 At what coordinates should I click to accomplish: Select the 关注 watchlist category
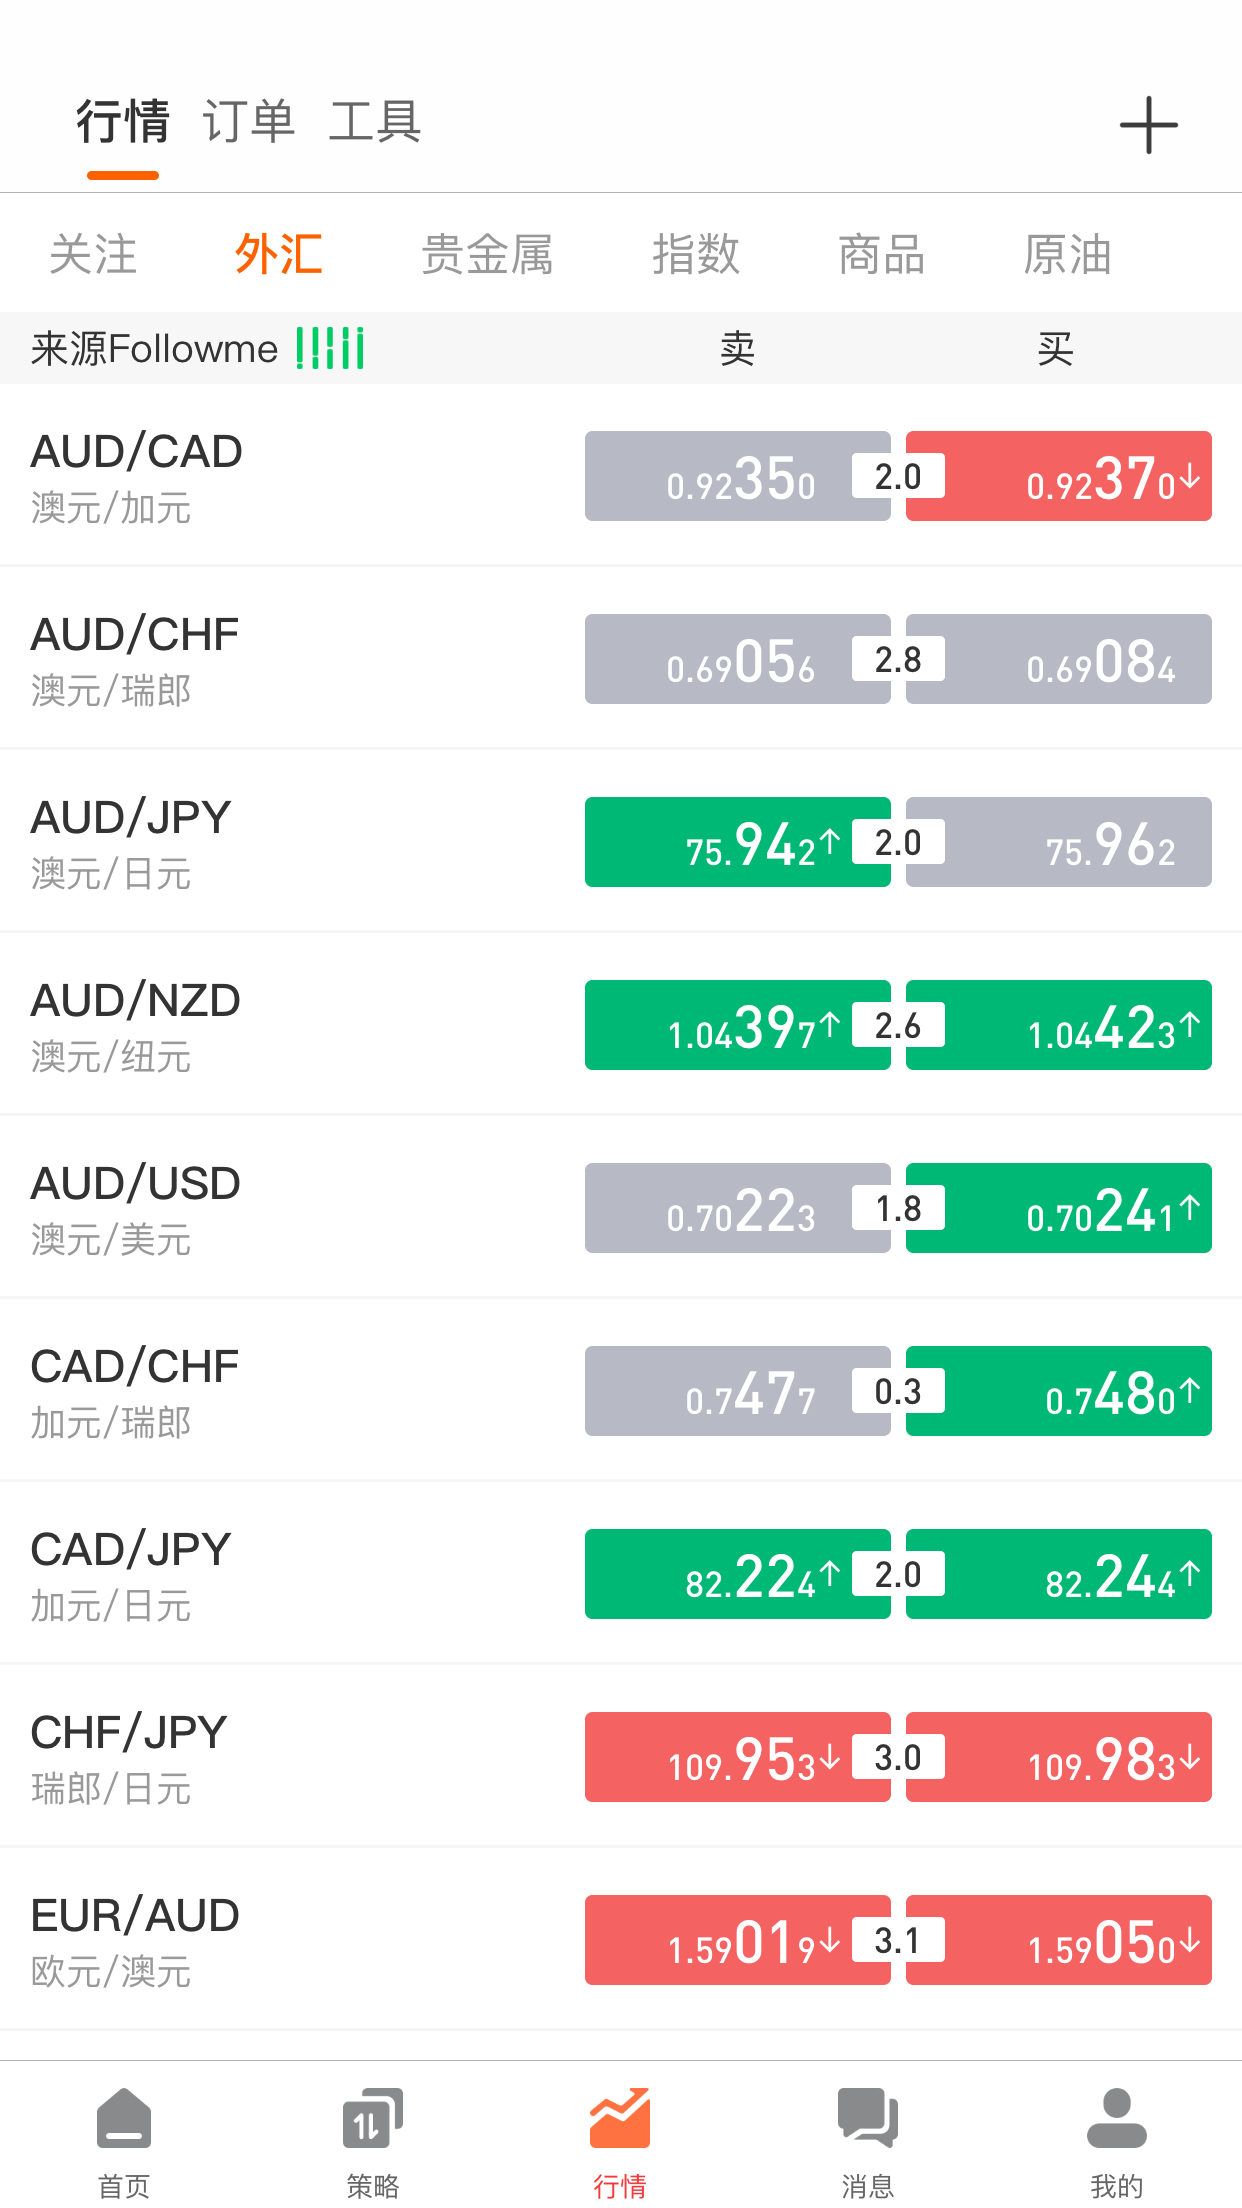point(93,254)
